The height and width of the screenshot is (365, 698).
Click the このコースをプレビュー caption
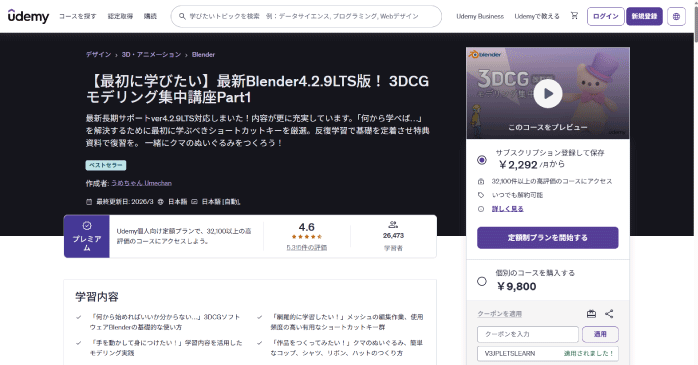(x=548, y=127)
